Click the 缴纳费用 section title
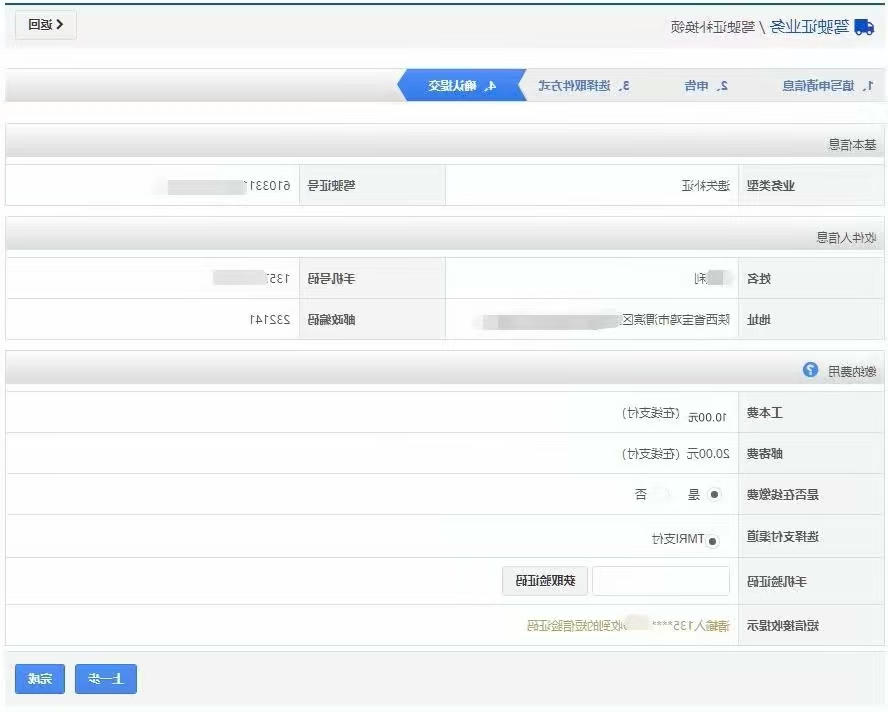 click(852, 371)
